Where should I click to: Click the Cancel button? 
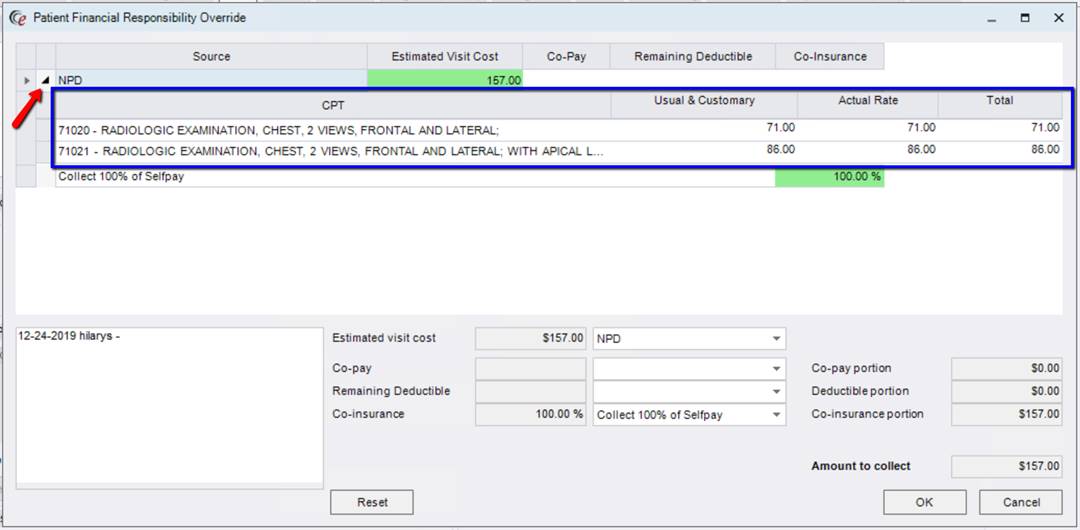(x=1020, y=502)
